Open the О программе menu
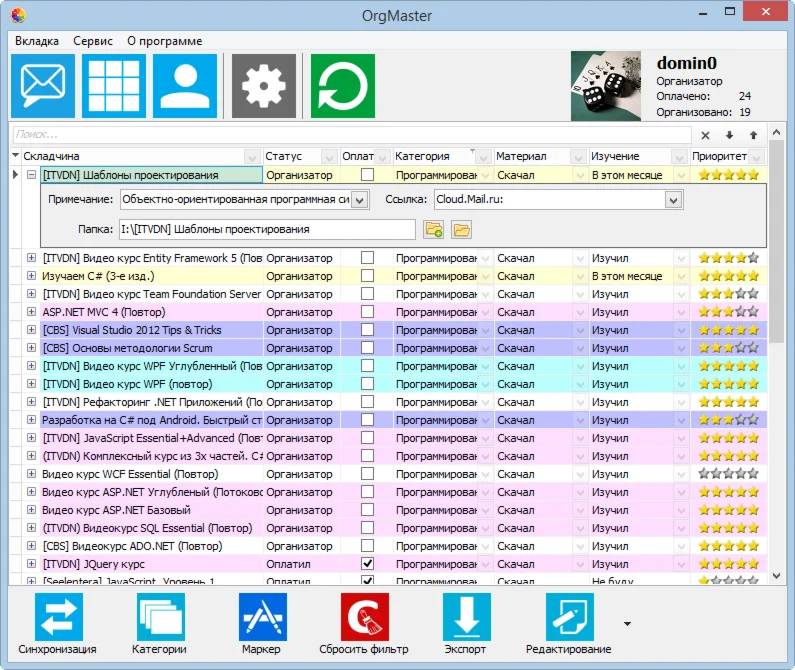This screenshot has width=795, height=670. coord(164,41)
